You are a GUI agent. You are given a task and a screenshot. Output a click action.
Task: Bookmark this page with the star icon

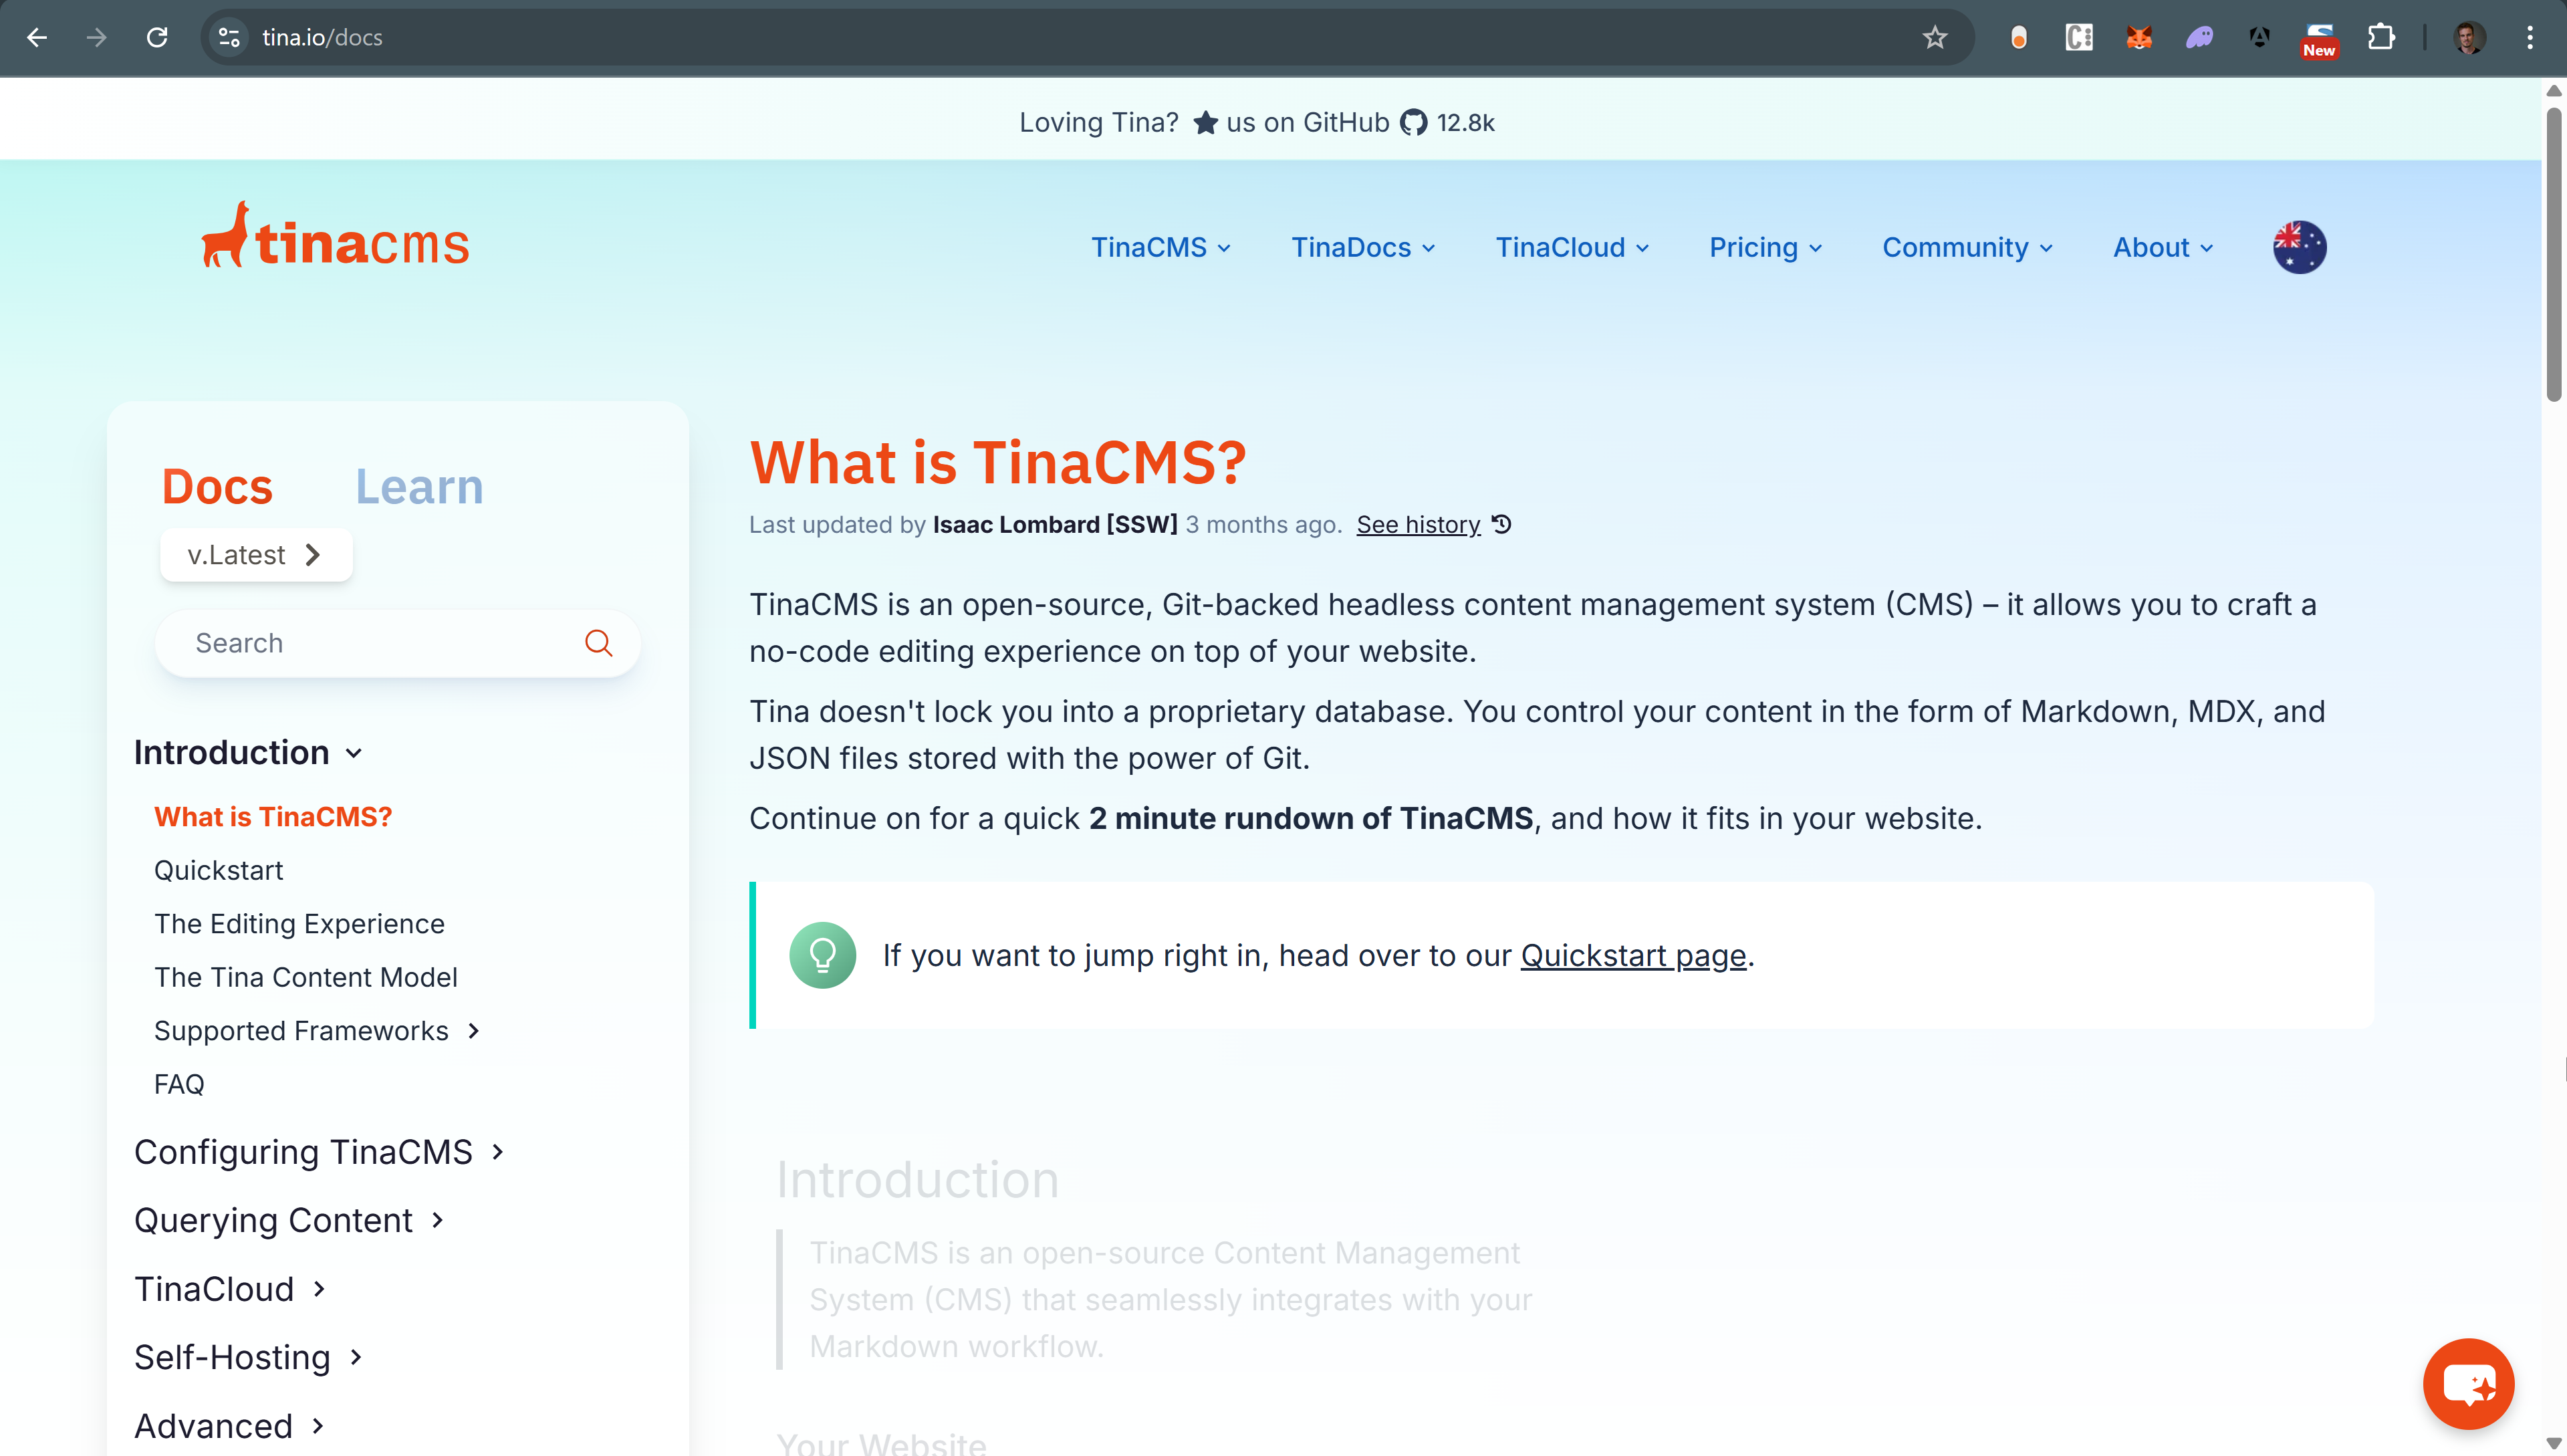tap(1934, 38)
